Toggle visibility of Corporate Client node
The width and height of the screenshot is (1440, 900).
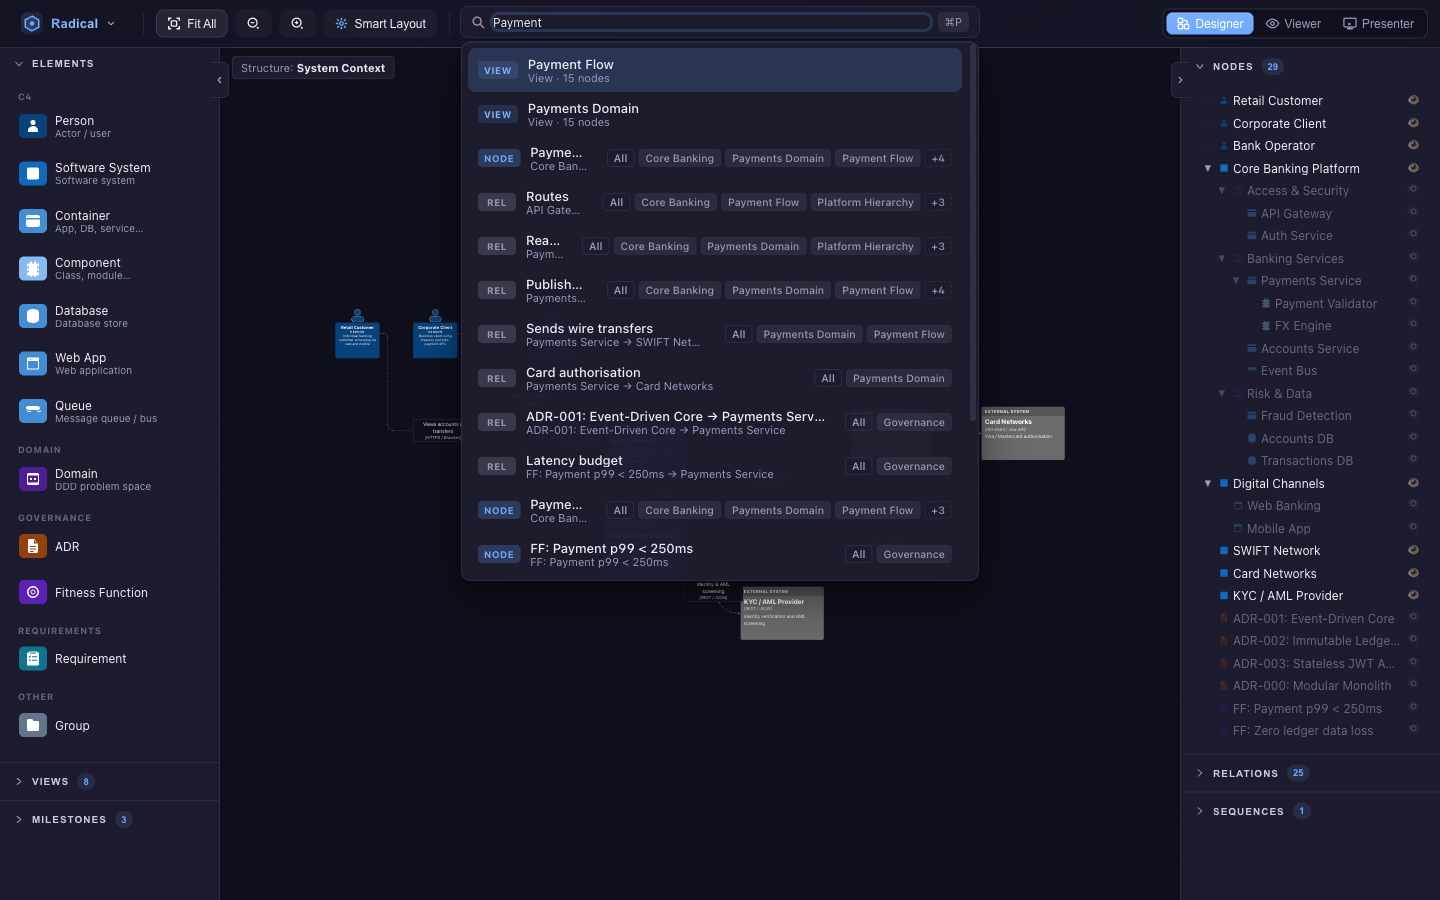1413,123
